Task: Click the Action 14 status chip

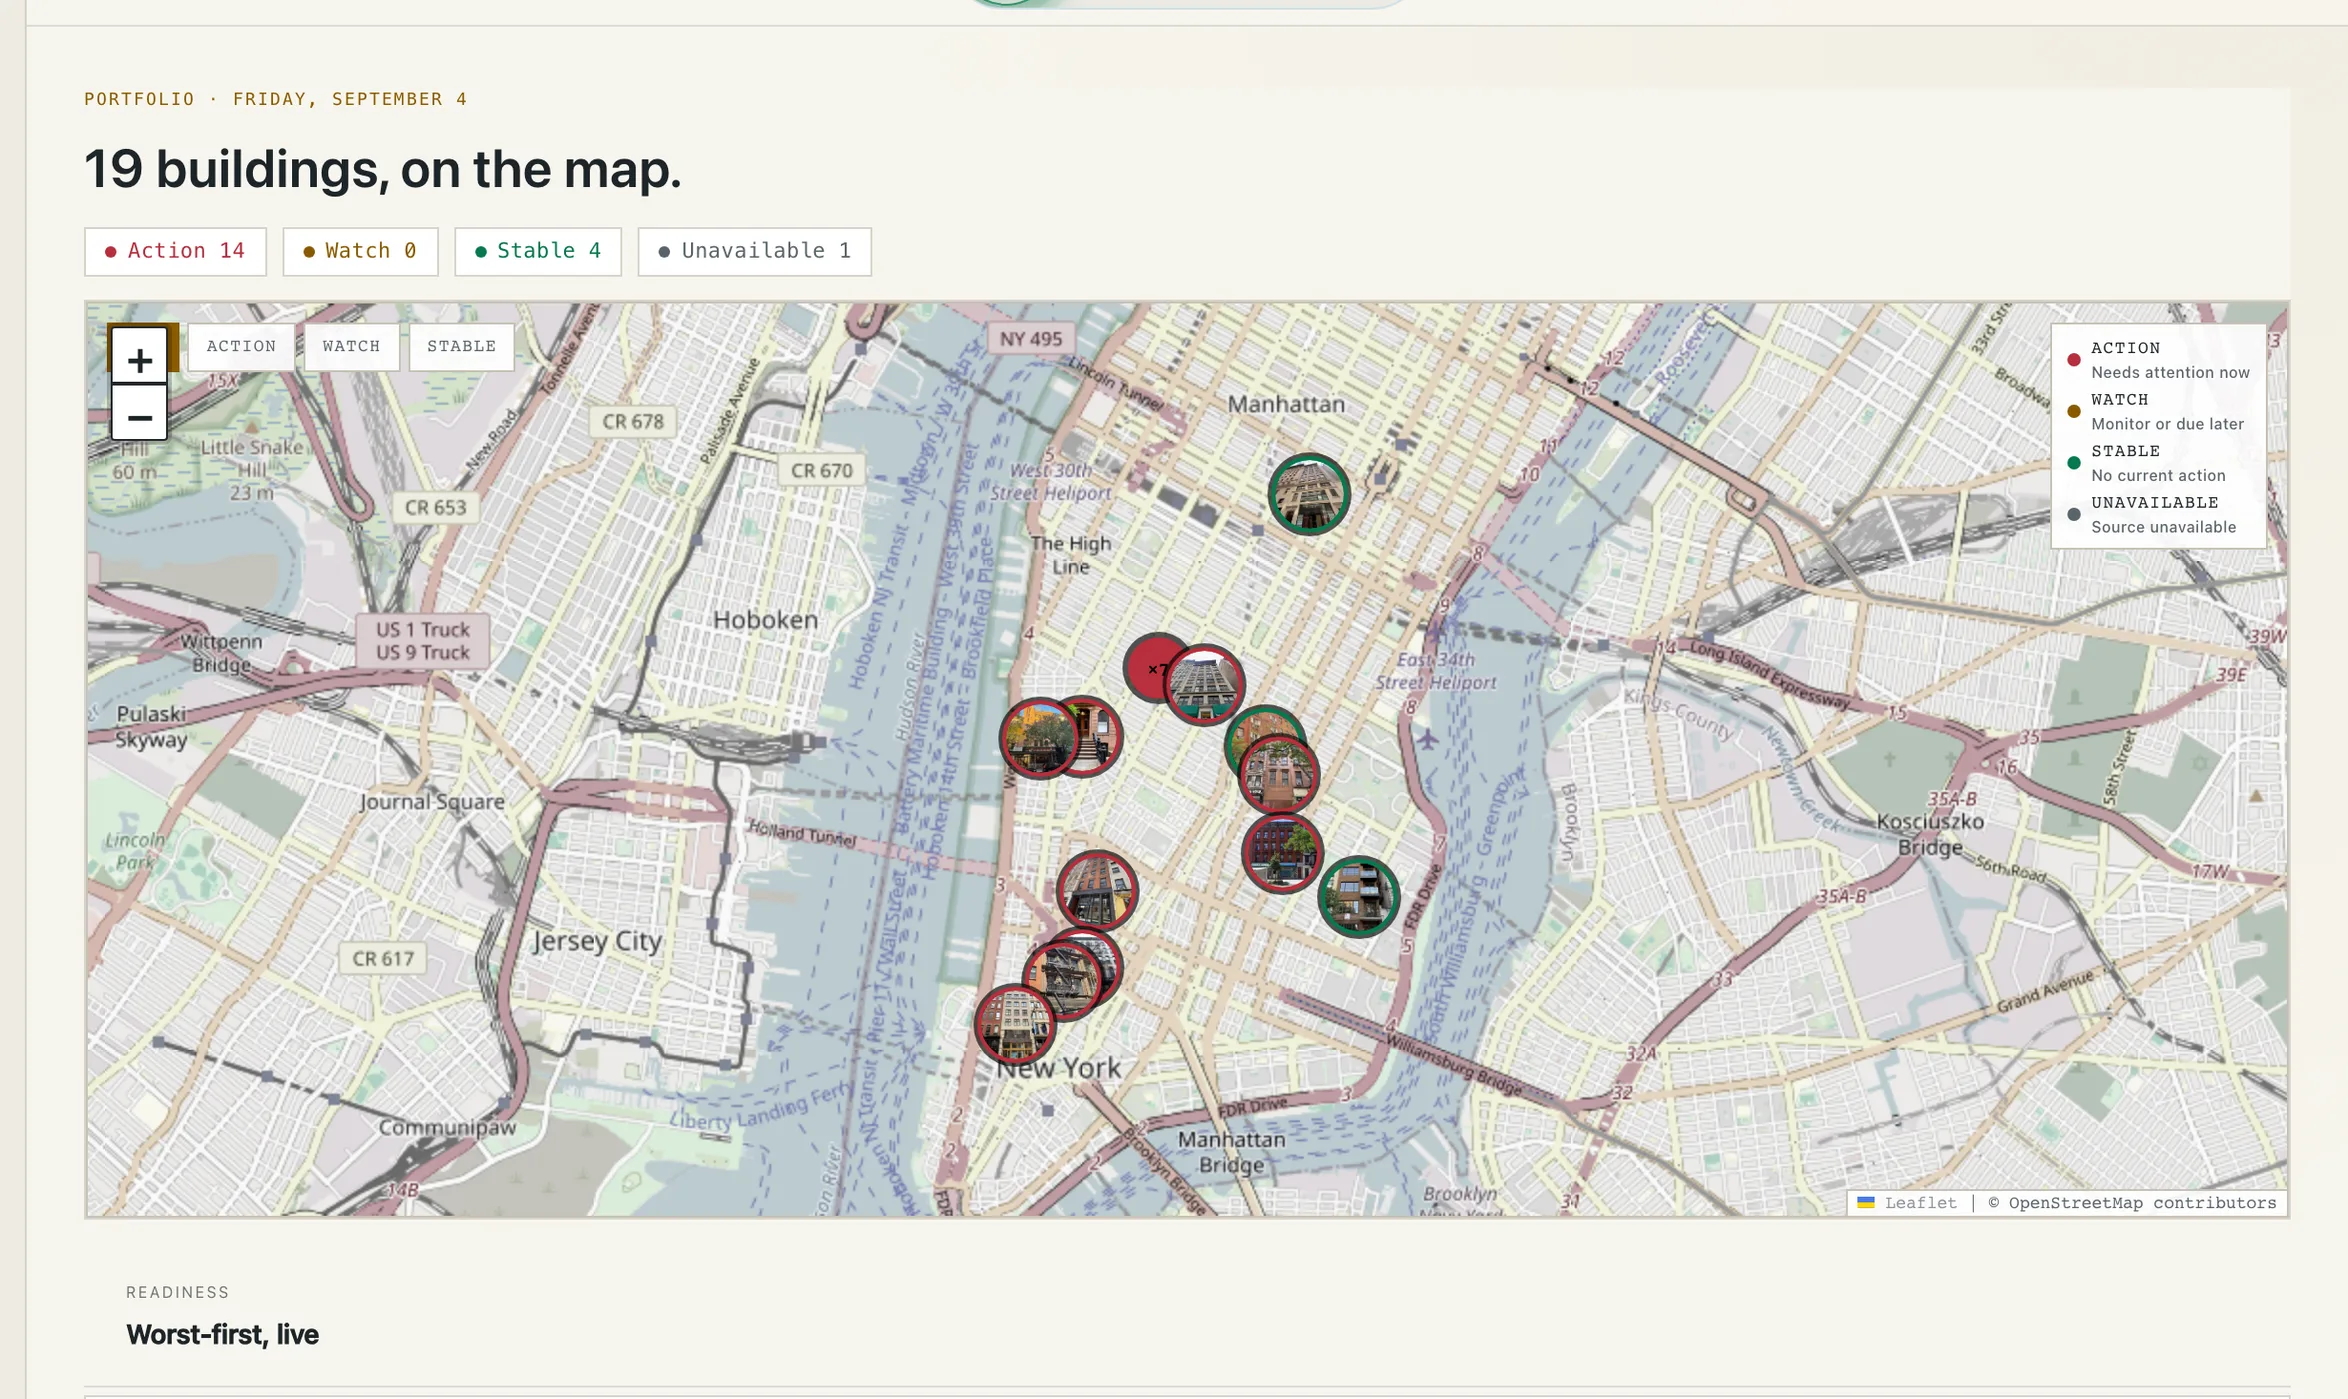Action: pos(175,251)
